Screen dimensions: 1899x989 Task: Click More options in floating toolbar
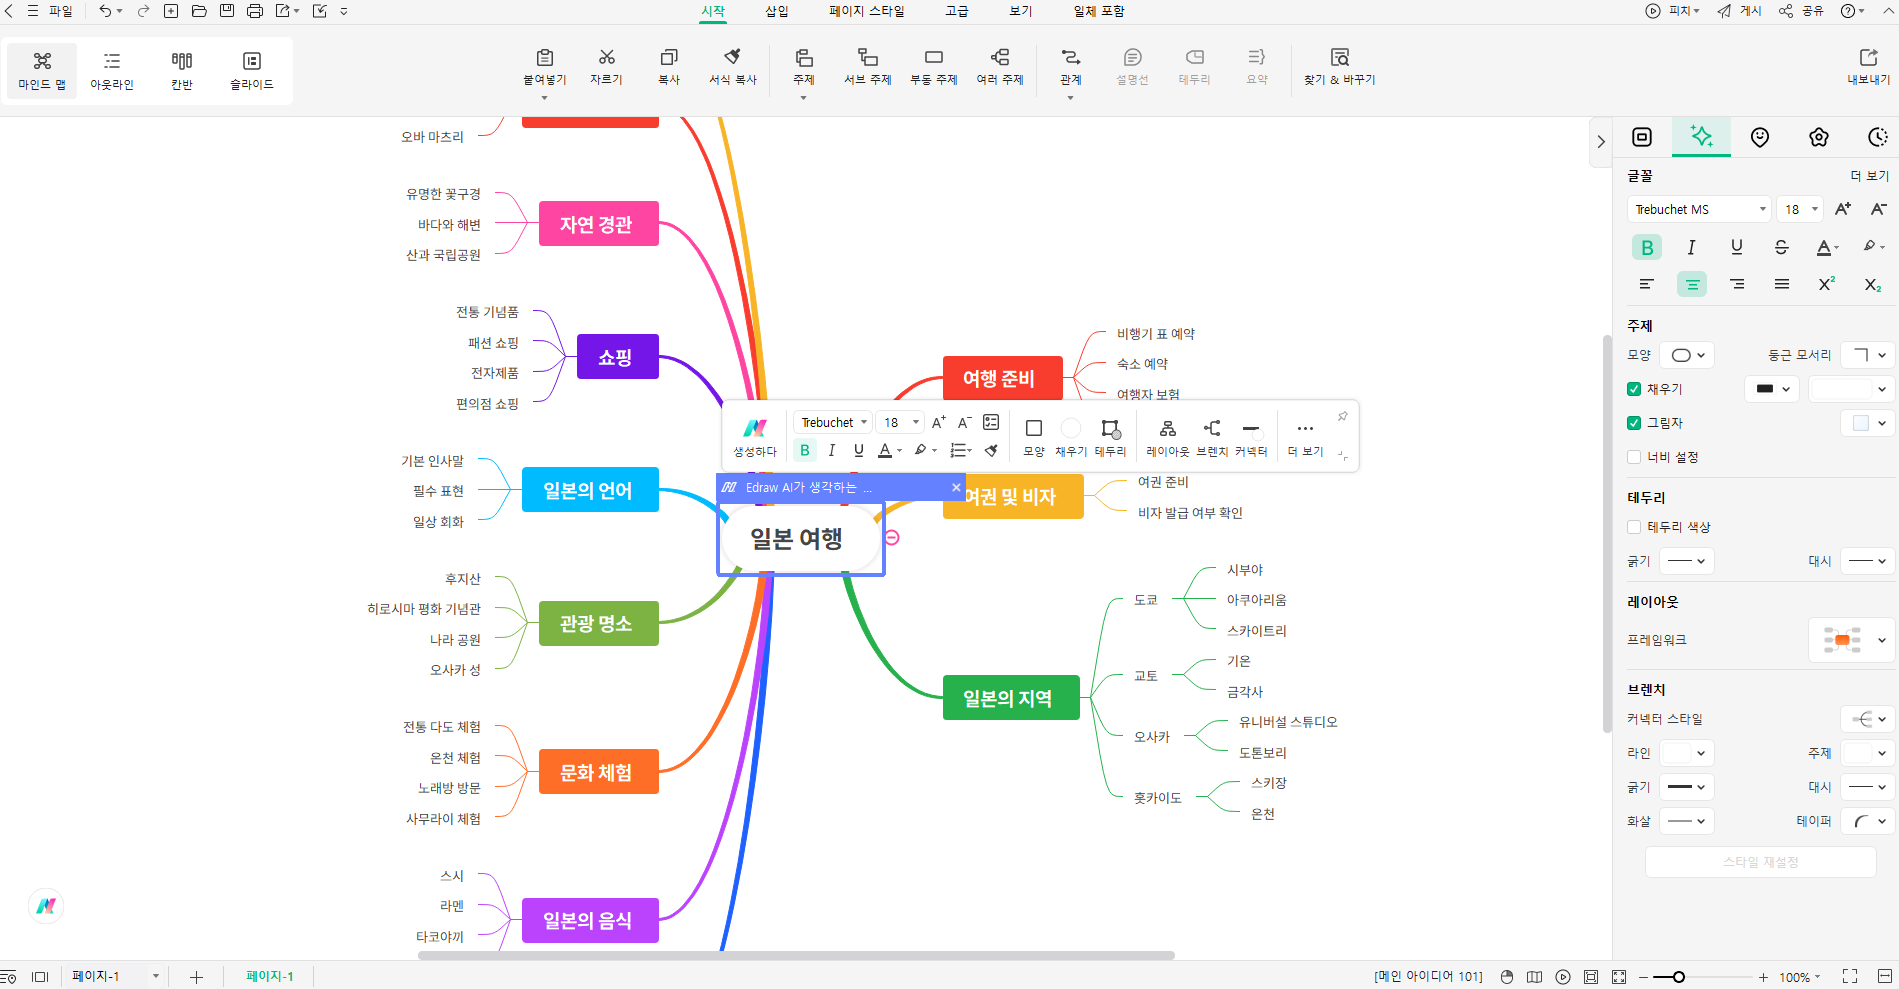click(x=1305, y=437)
